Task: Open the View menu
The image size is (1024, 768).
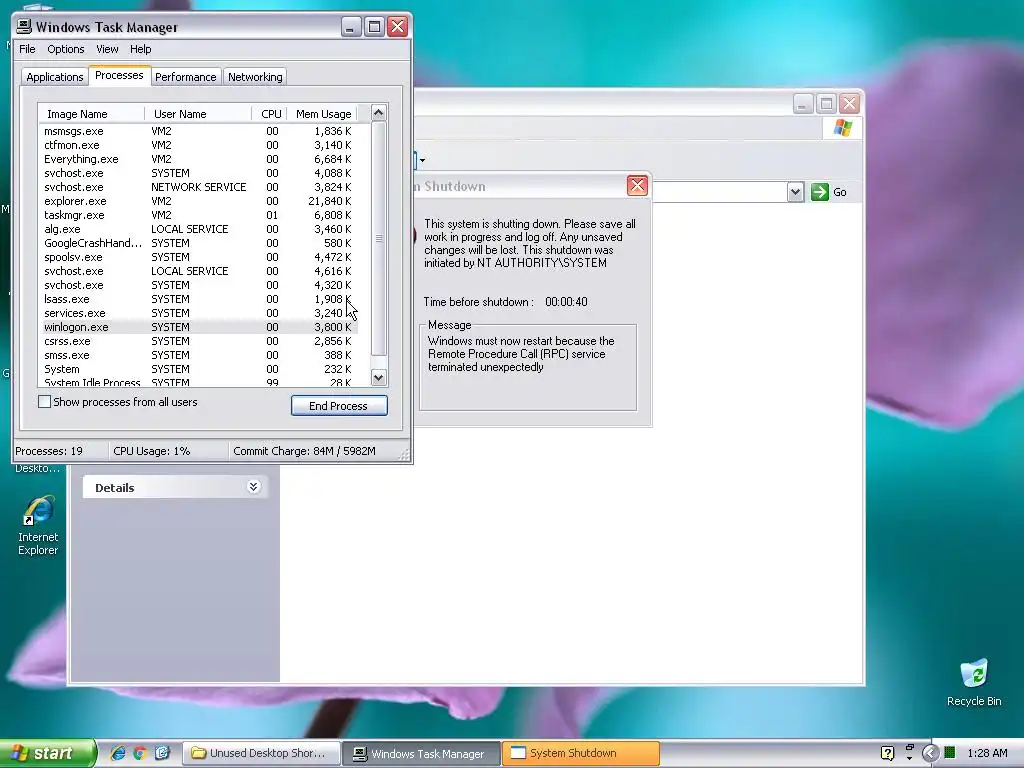Action: [x=107, y=49]
